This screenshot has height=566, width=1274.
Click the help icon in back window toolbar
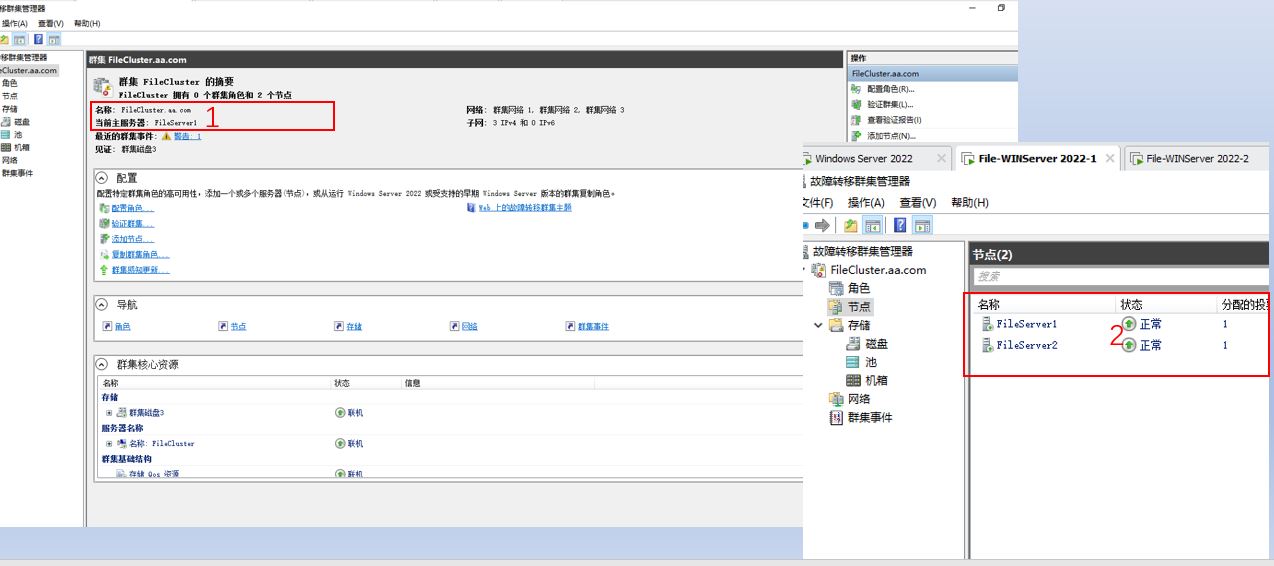[38, 39]
